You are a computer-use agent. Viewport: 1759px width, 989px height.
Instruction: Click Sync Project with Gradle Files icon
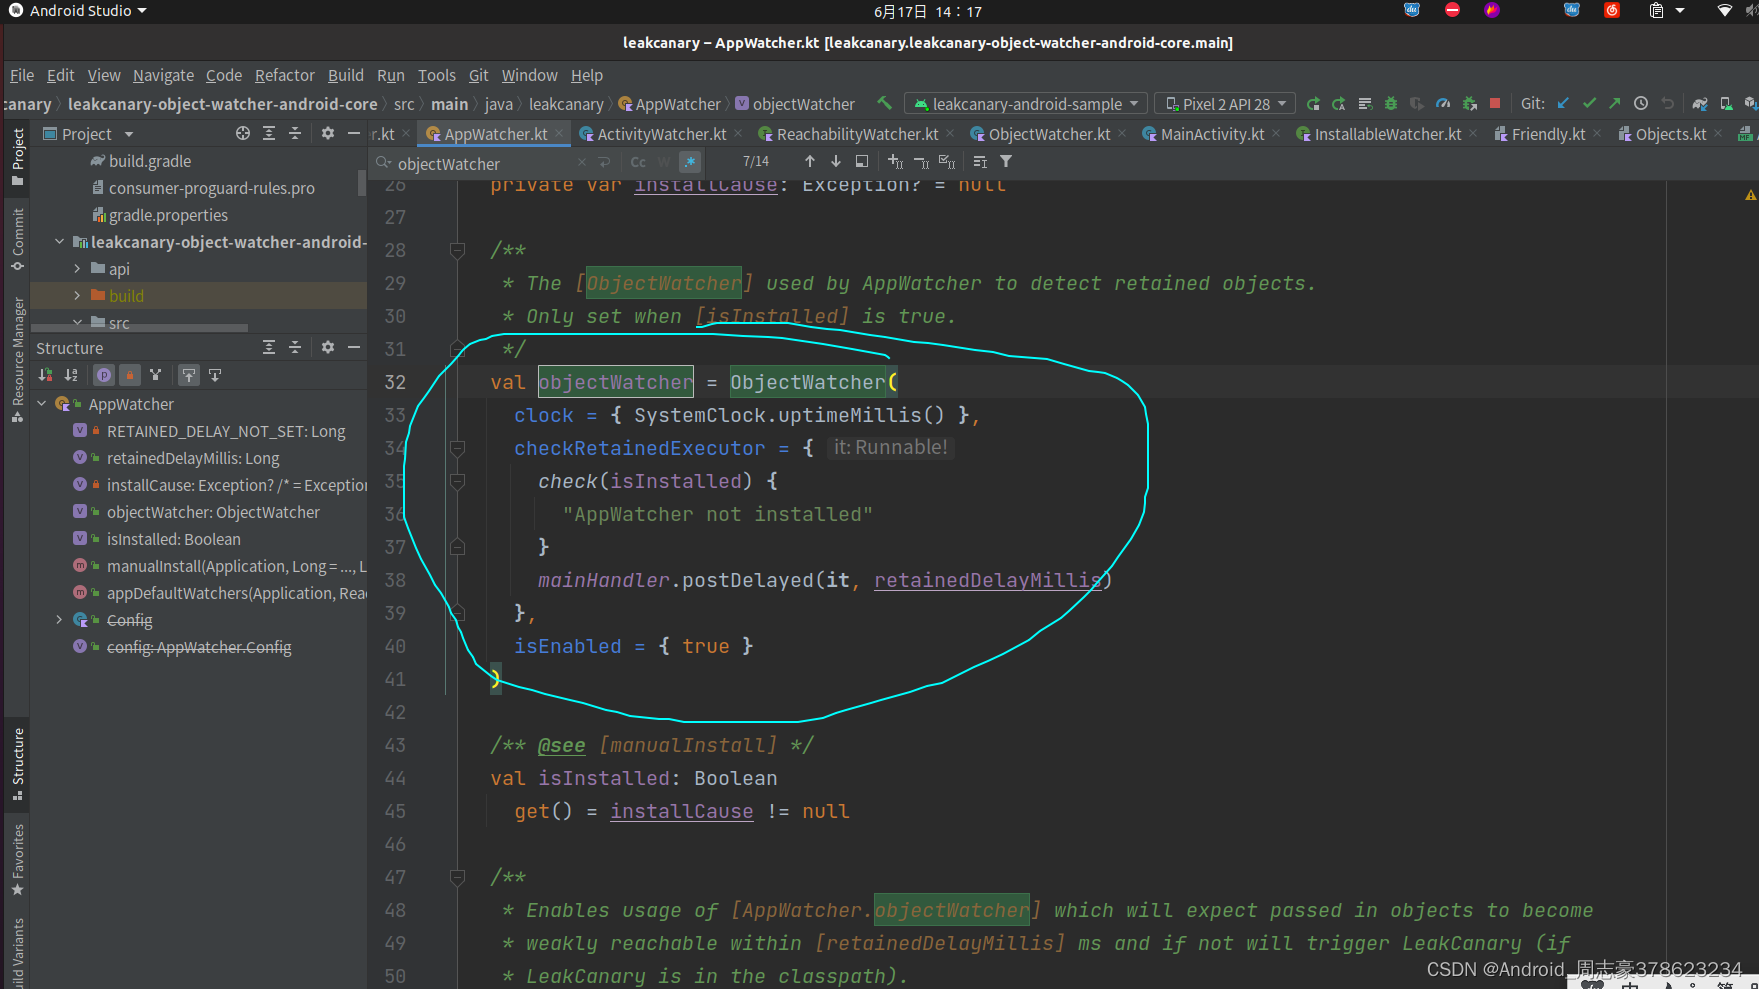click(1700, 103)
